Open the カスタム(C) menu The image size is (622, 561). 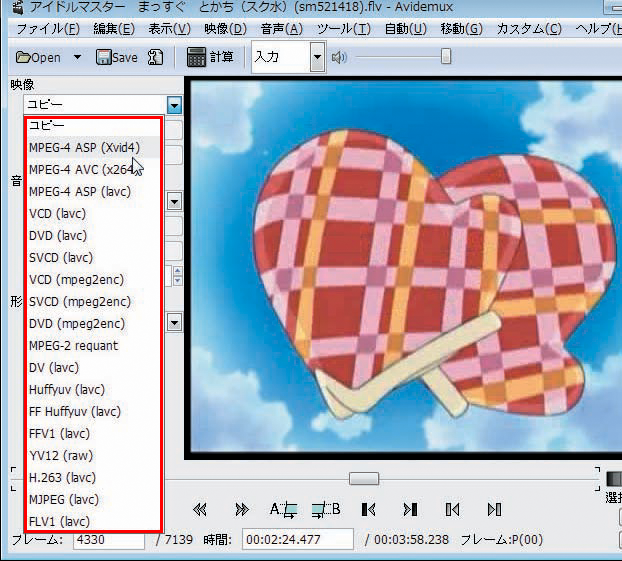point(529,29)
